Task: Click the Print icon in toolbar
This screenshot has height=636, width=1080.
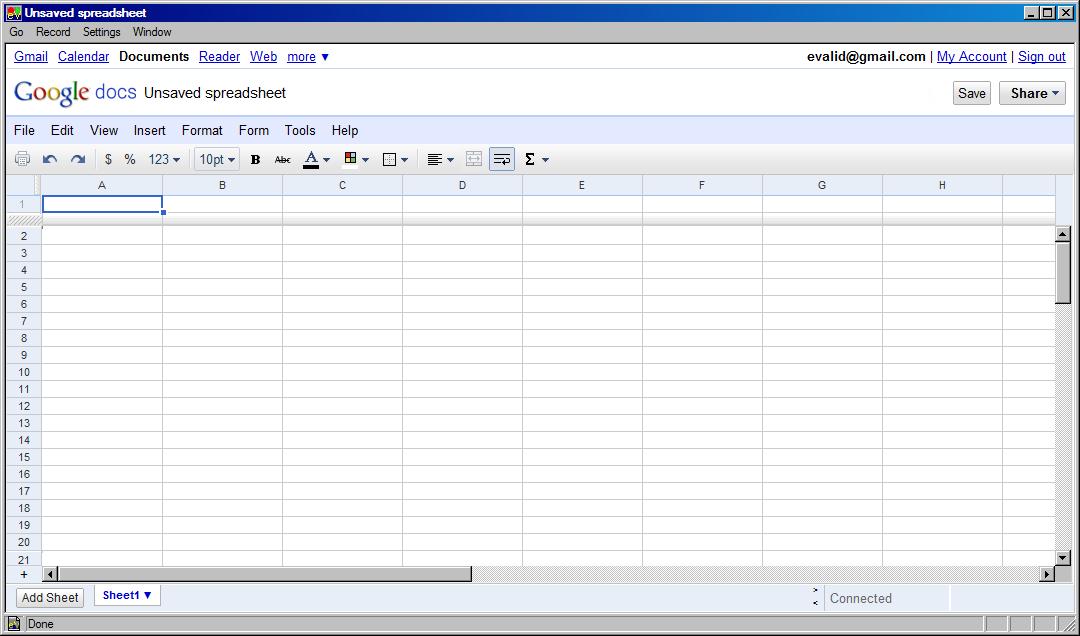Action: coord(22,159)
